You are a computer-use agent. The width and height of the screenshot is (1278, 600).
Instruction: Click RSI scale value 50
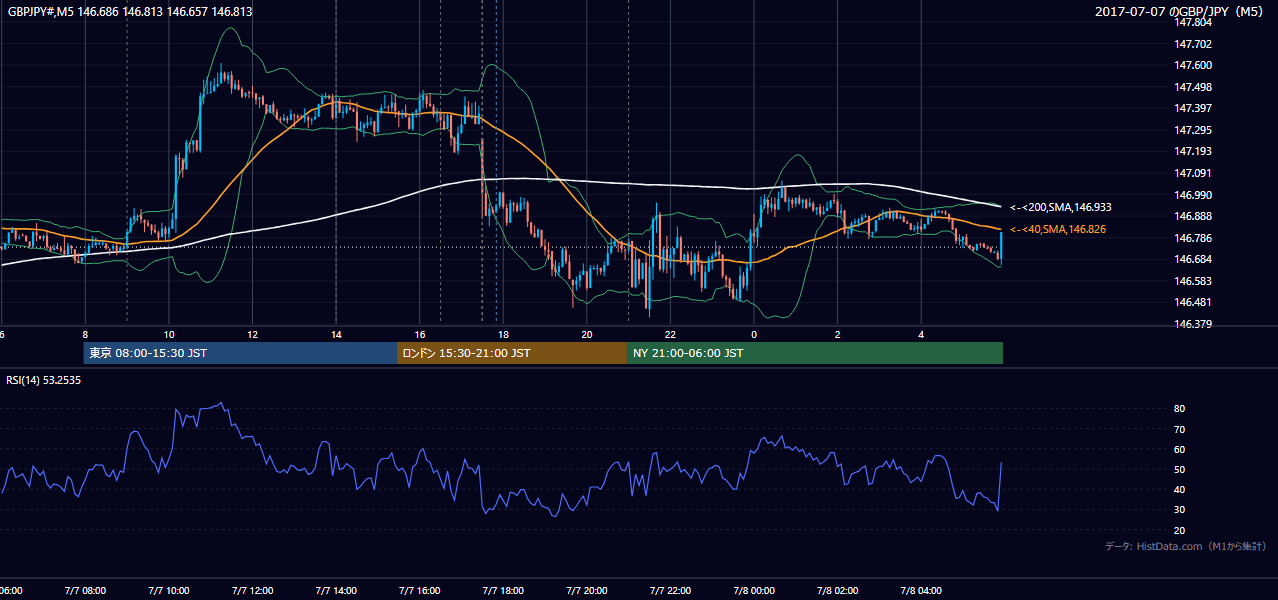click(1179, 469)
